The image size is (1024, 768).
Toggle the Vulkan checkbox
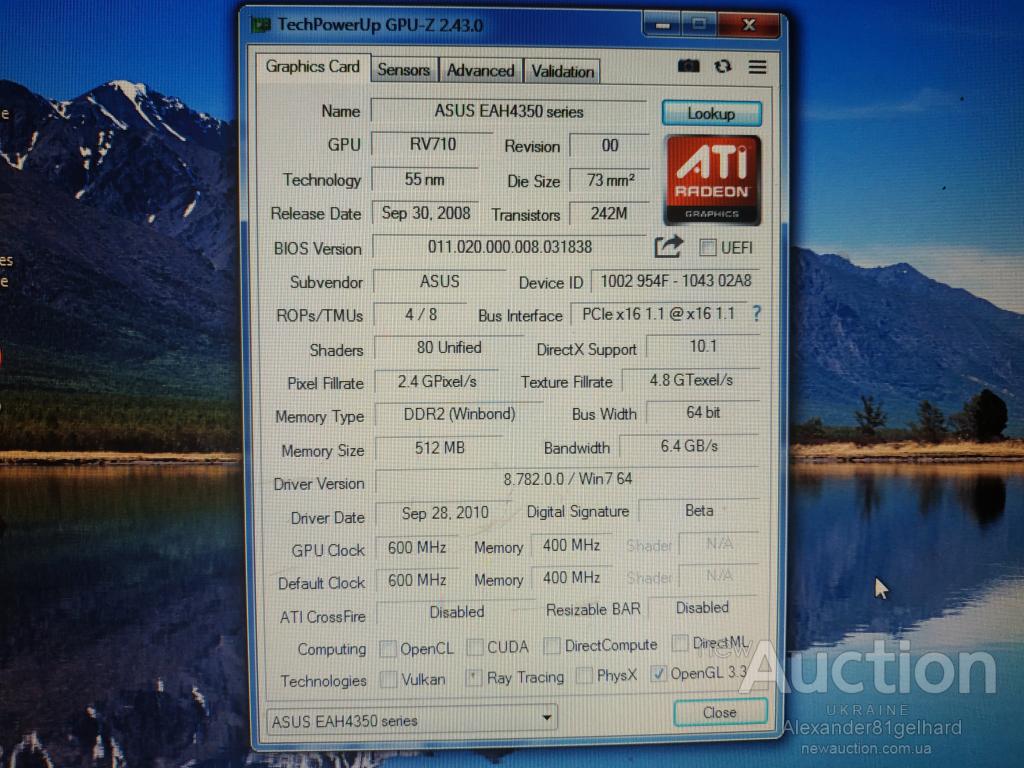pyautogui.click(x=388, y=679)
